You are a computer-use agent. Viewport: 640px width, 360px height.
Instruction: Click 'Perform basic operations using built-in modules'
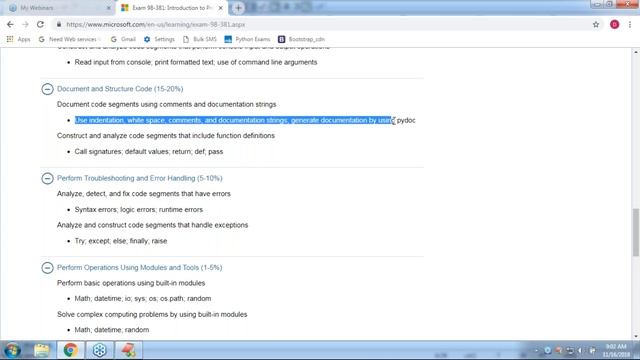coord(131,283)
